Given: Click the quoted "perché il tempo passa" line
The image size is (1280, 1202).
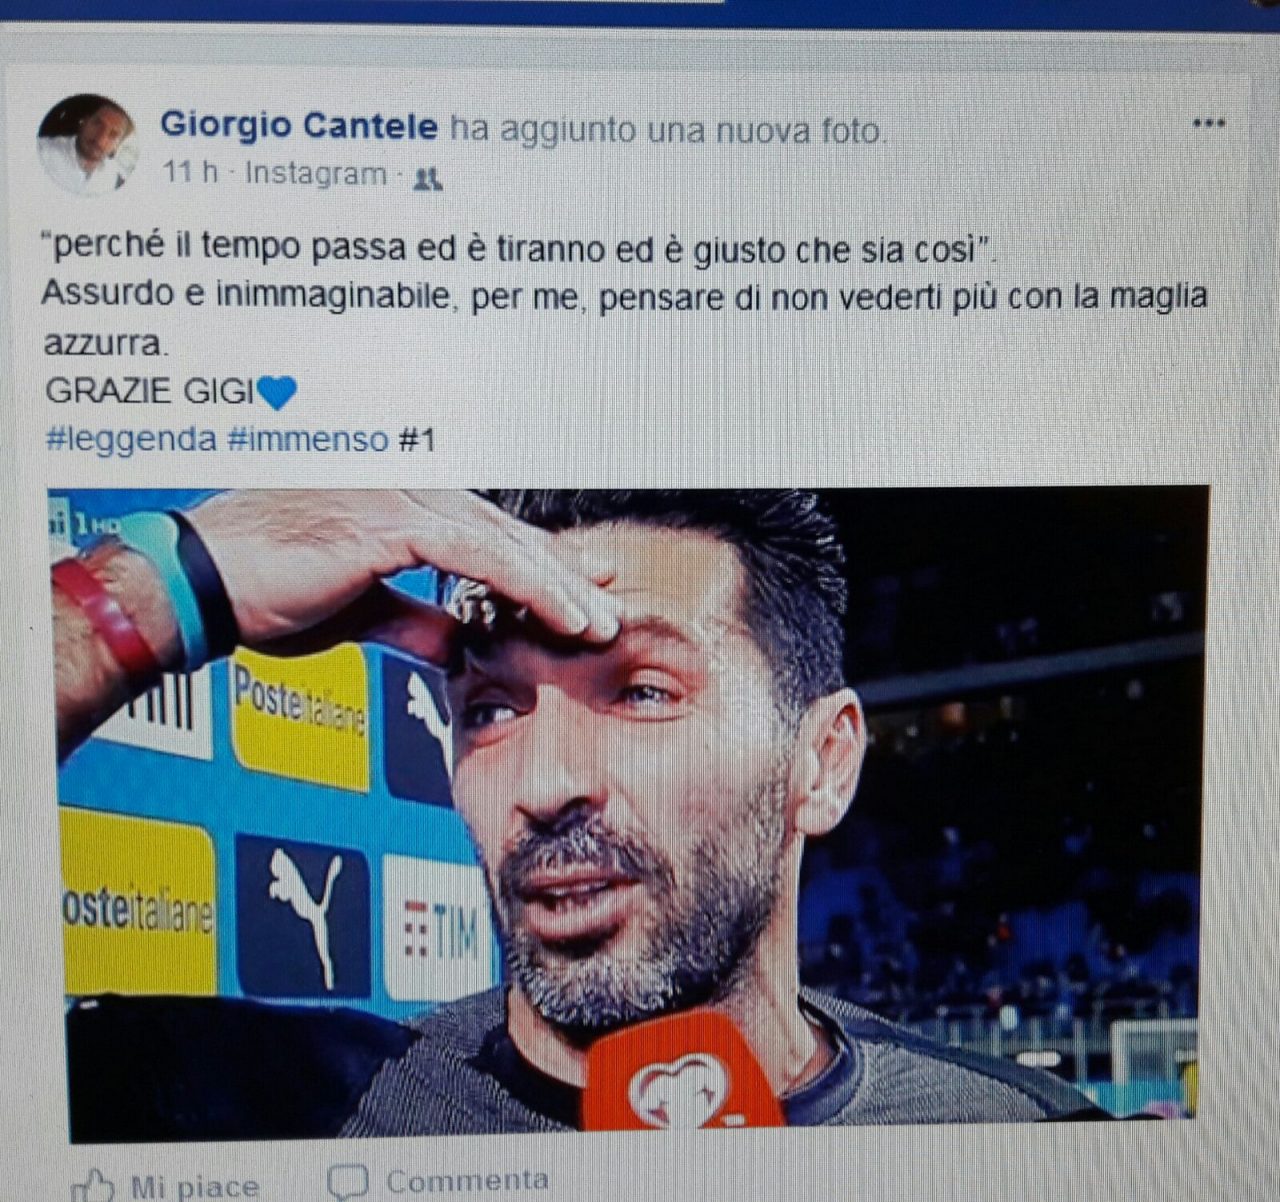Looking at the screenshot, I should [520, 247].
